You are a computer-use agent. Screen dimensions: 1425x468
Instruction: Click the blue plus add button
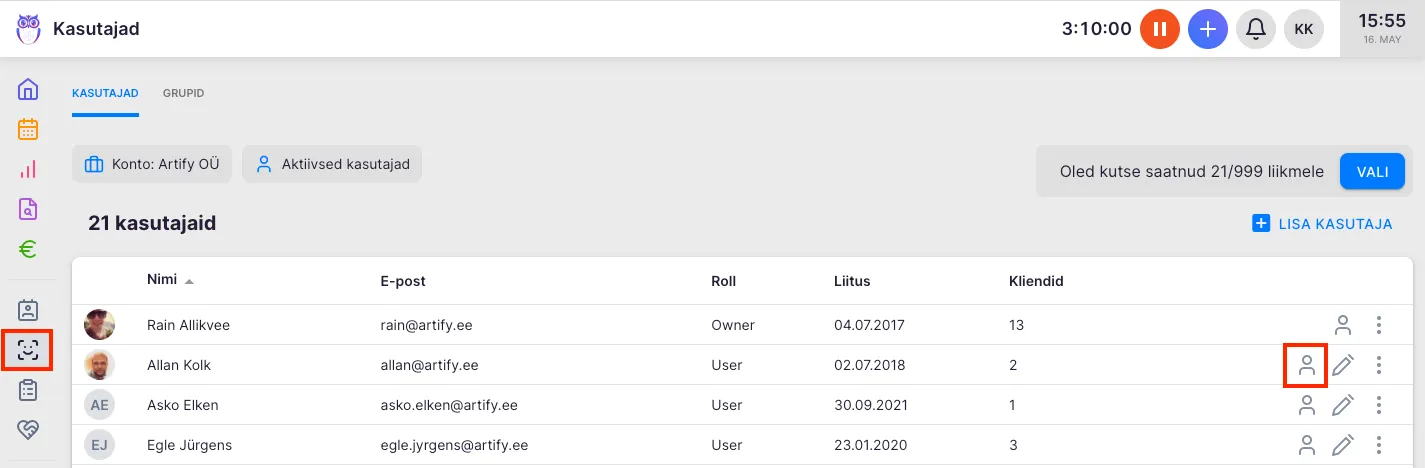[x=1208, y=29]
